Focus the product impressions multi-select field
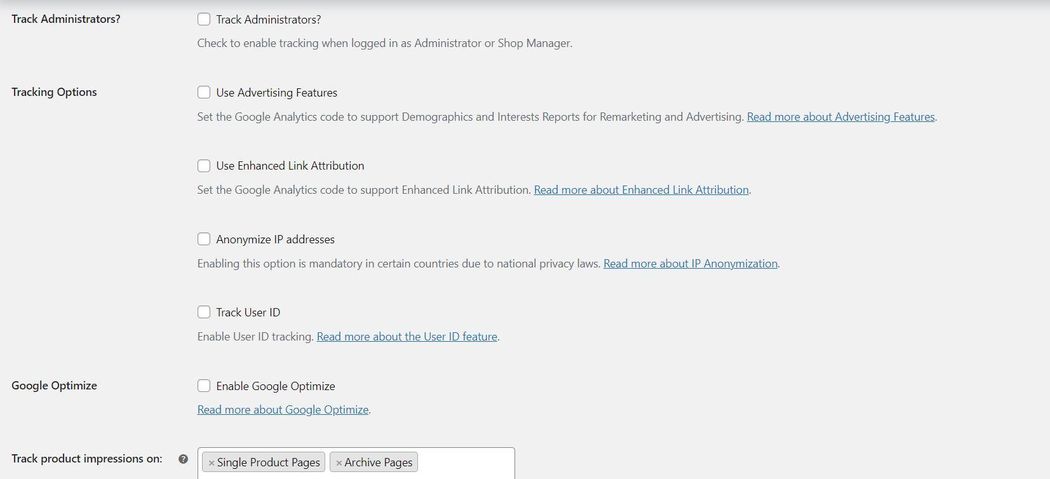The image size is (1050, 479). click(x=465, y=463)
